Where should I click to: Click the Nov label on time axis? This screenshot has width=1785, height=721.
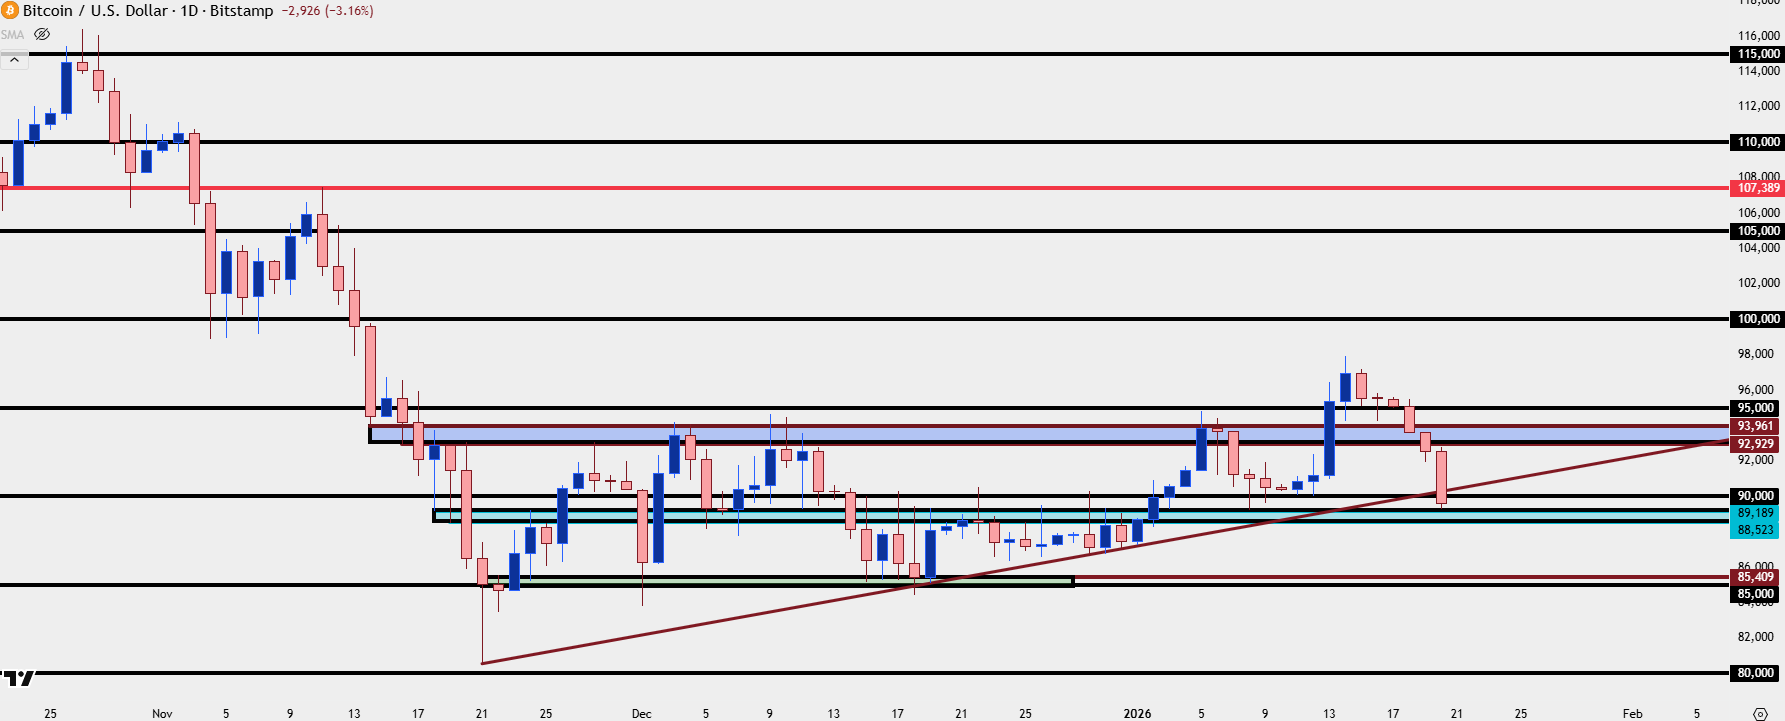point(162,713)
